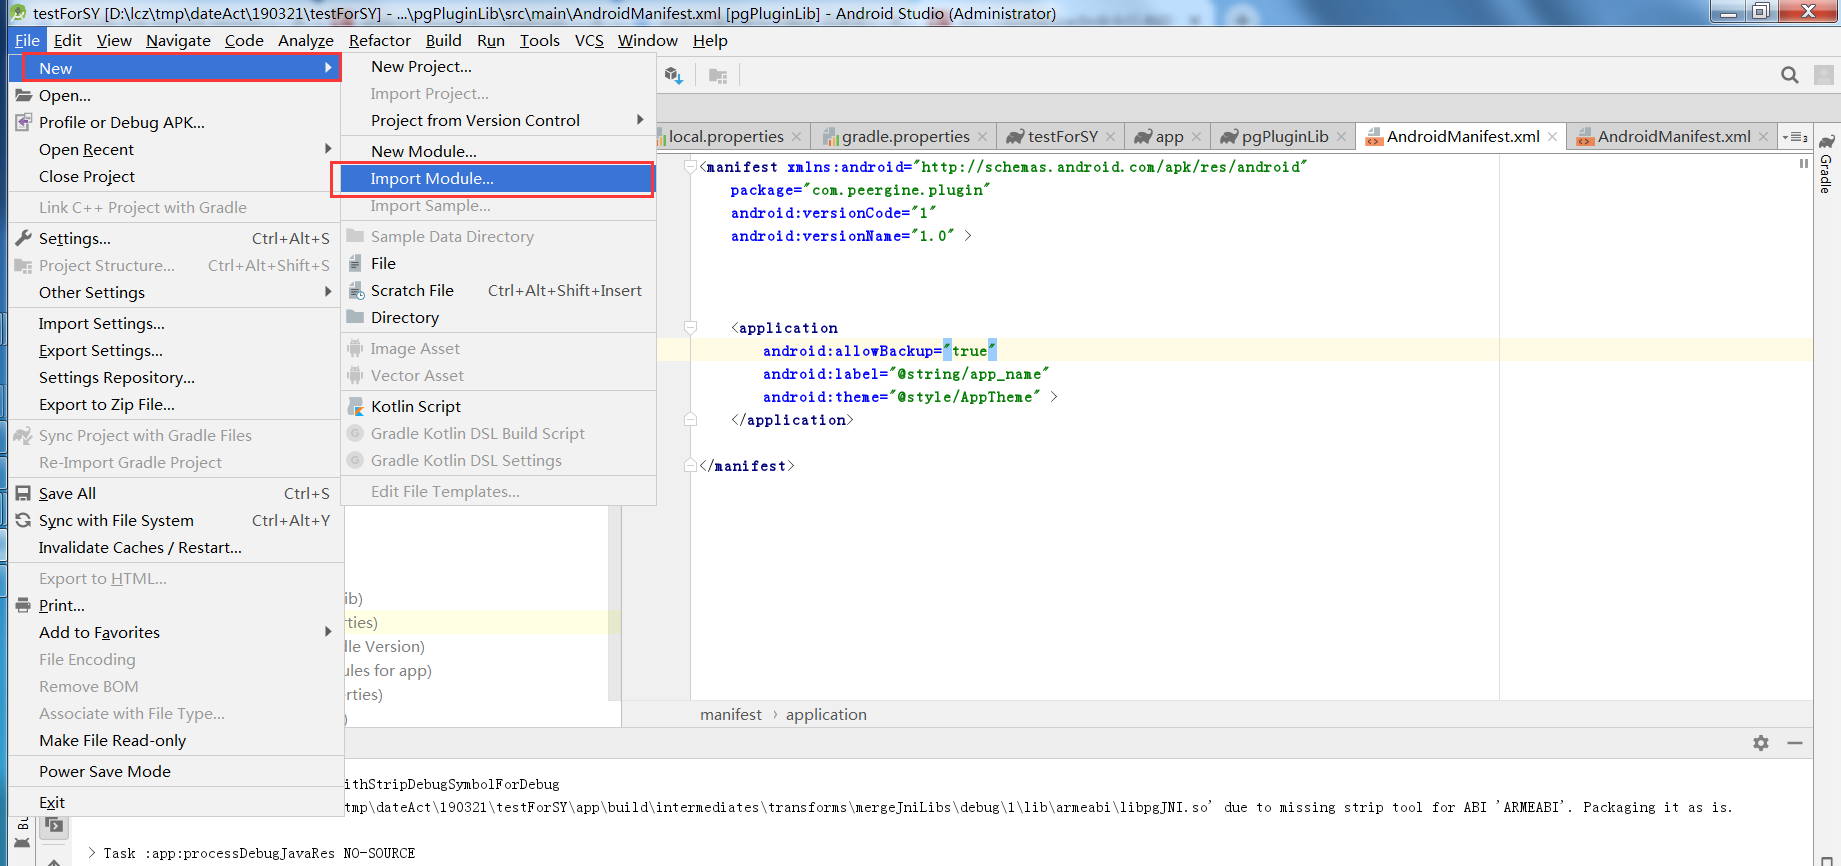Viewport: 1841px width, 866px height.
Task: Close the gradle.properties tab
Action: tap(983, 137)
